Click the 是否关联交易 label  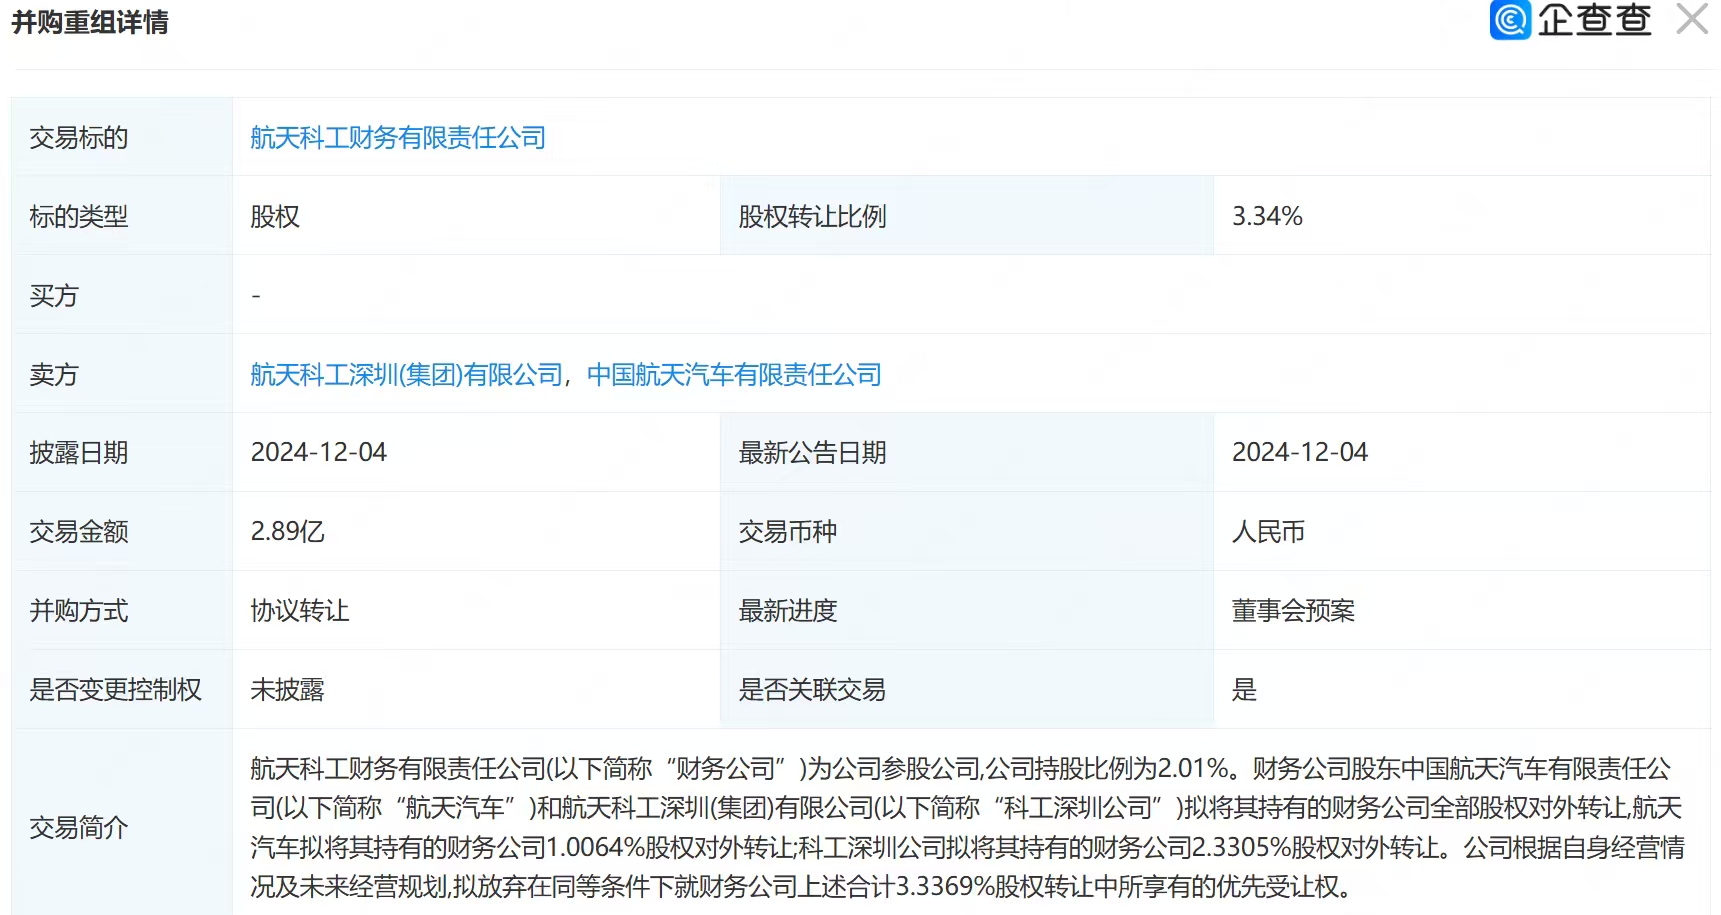[812, 690]
